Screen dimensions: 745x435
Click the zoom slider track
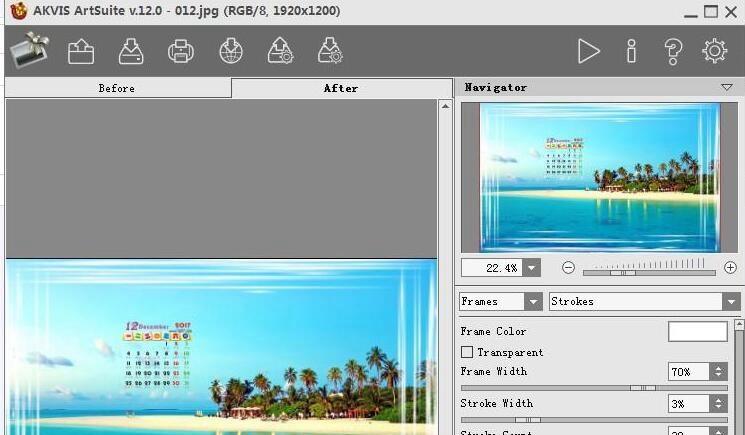(649, 273)
